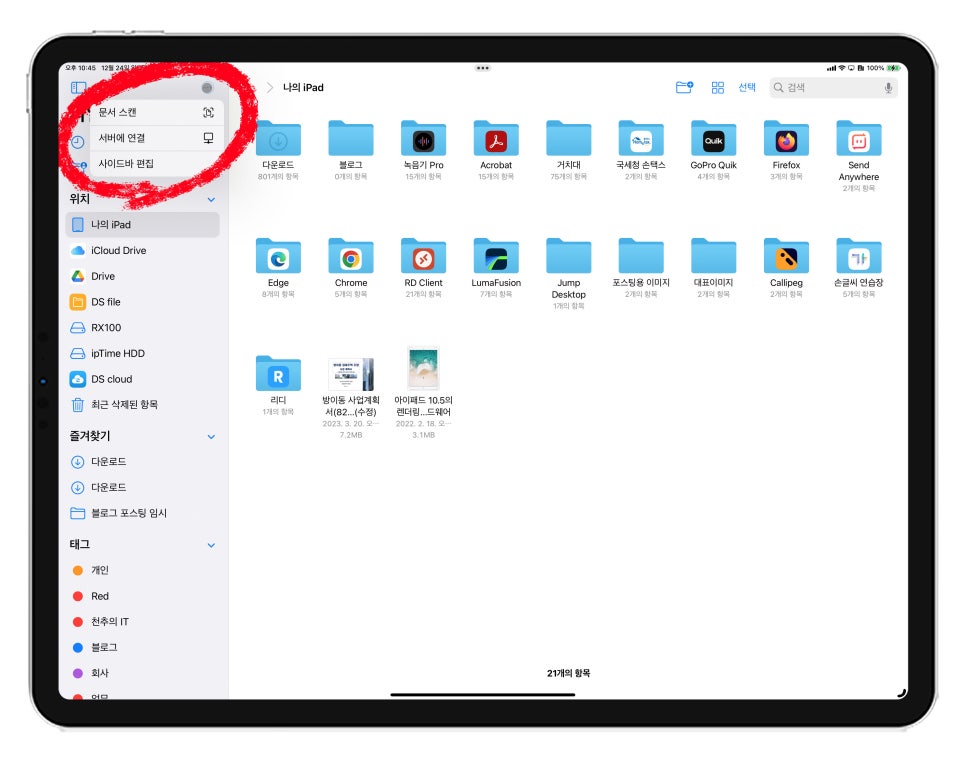Open the 방이동 사업계획서 document thumbnail
This screenshot has width=966, height=762.
(351, 374)
